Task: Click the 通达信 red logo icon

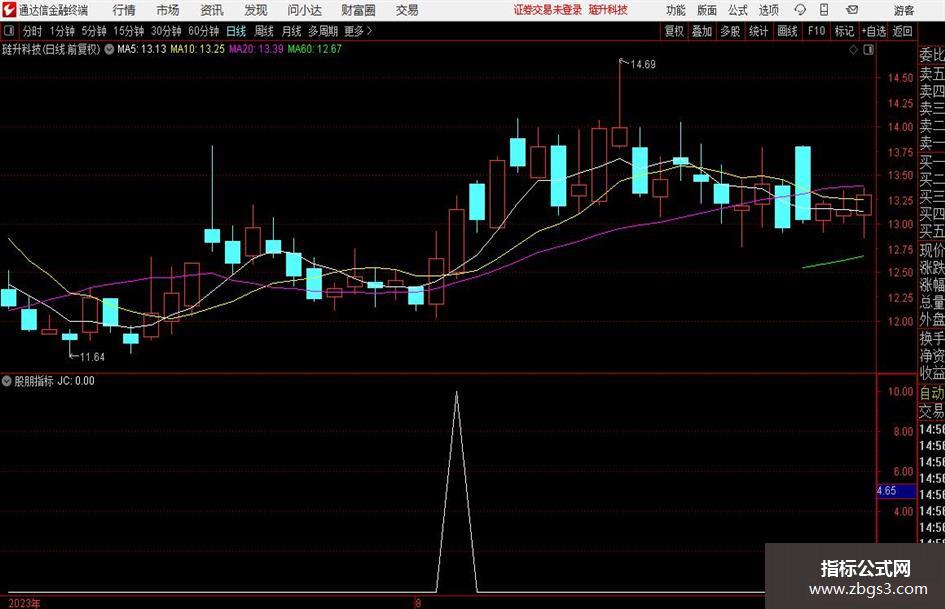Action: [x=8, y=10]
